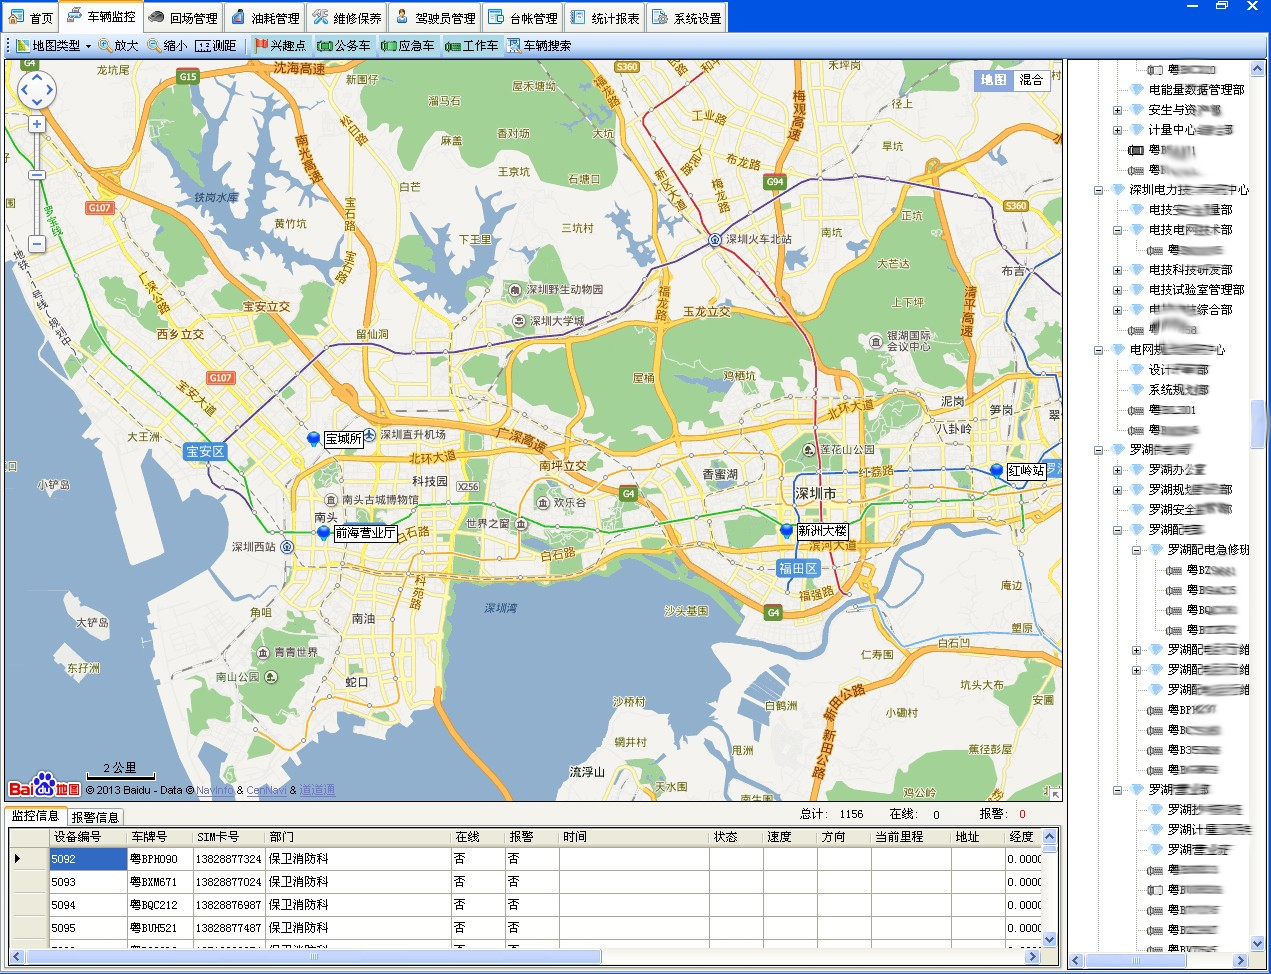The image size is (1271, 974).
Task: Click the 放大 zoom-in toolbar icon
Action: (x=118, y=46)
